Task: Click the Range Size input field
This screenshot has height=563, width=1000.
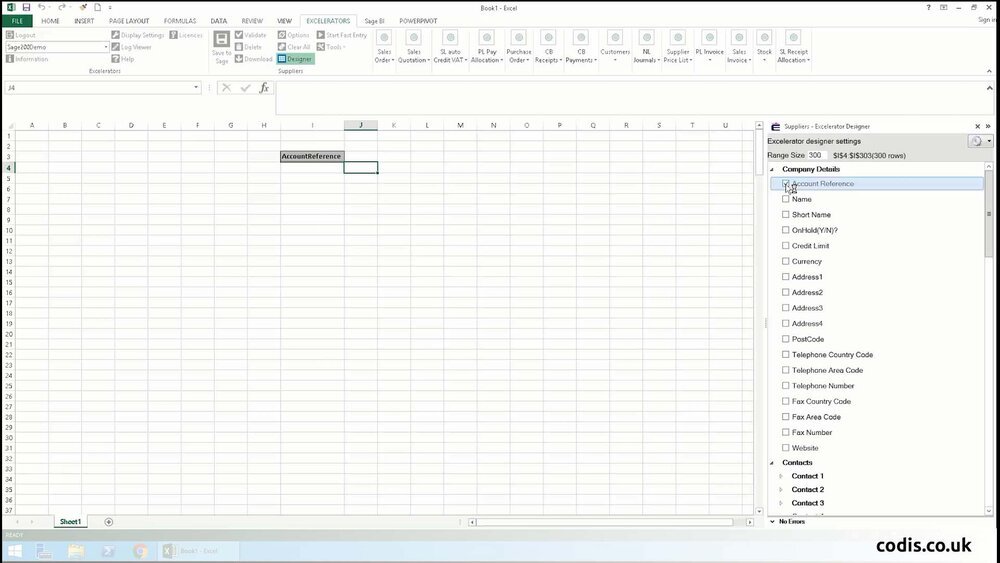Action: coord(816,155)
